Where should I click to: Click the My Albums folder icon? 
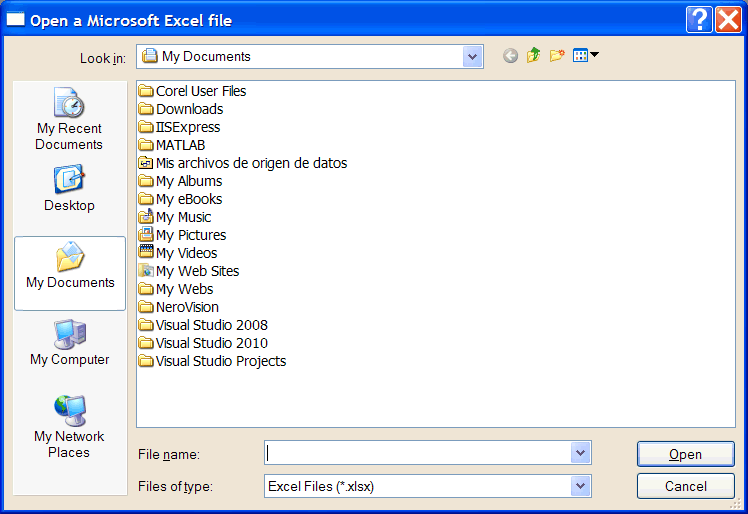[x=146, y=181]
